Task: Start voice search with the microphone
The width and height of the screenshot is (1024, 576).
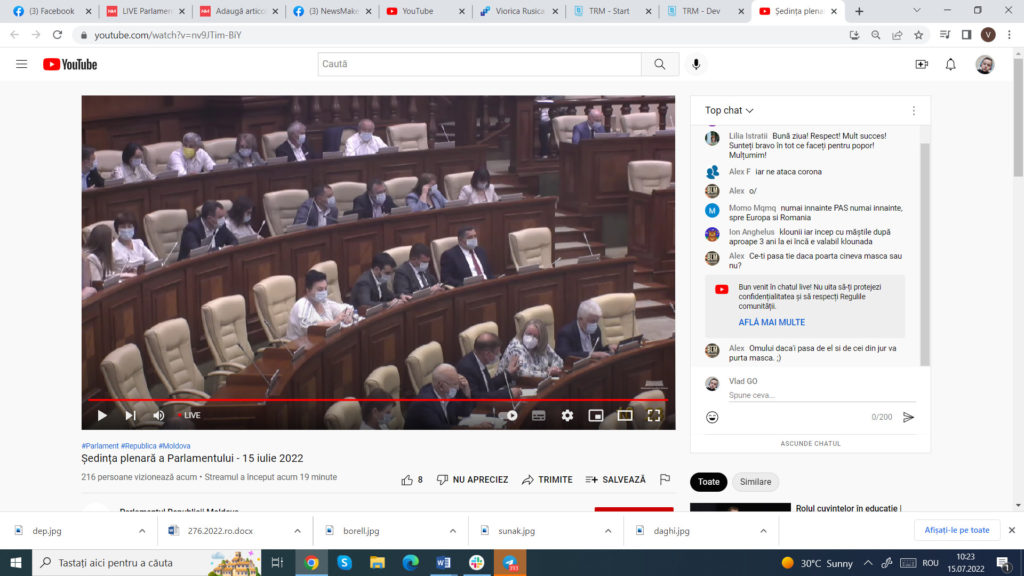Action: coord(696,64)
